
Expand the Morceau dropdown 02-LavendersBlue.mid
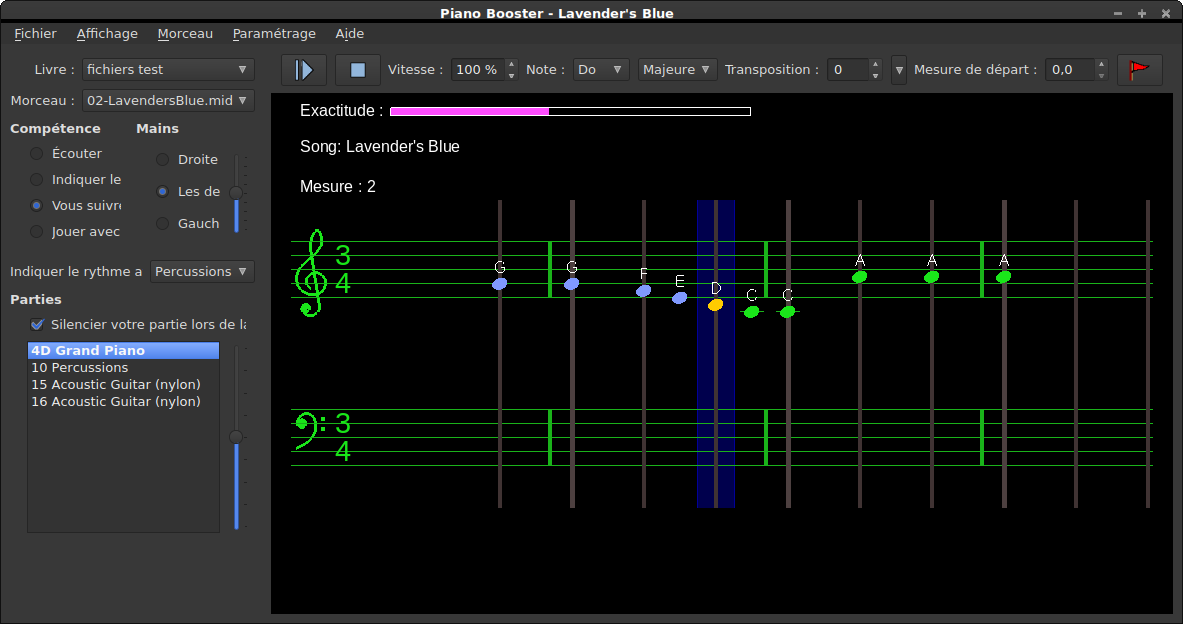[x=167, y=101]
